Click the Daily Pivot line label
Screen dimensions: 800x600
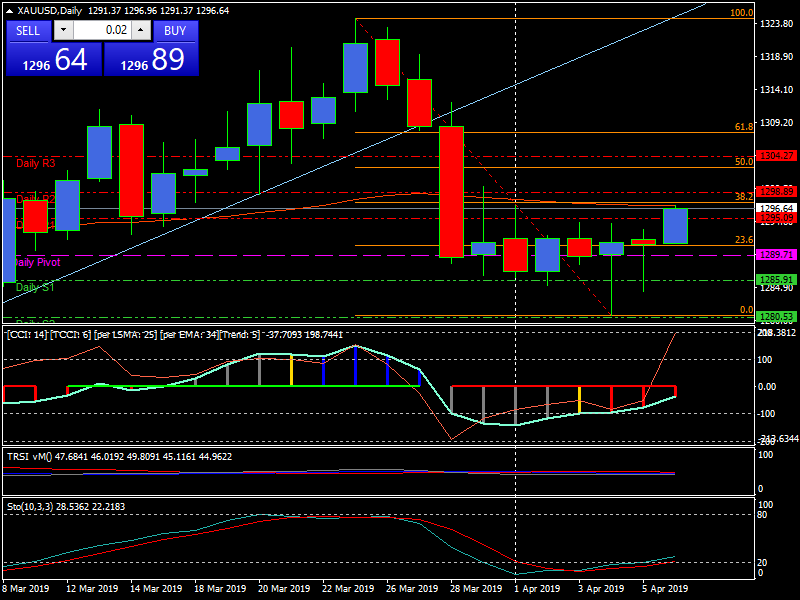(38, 262)
